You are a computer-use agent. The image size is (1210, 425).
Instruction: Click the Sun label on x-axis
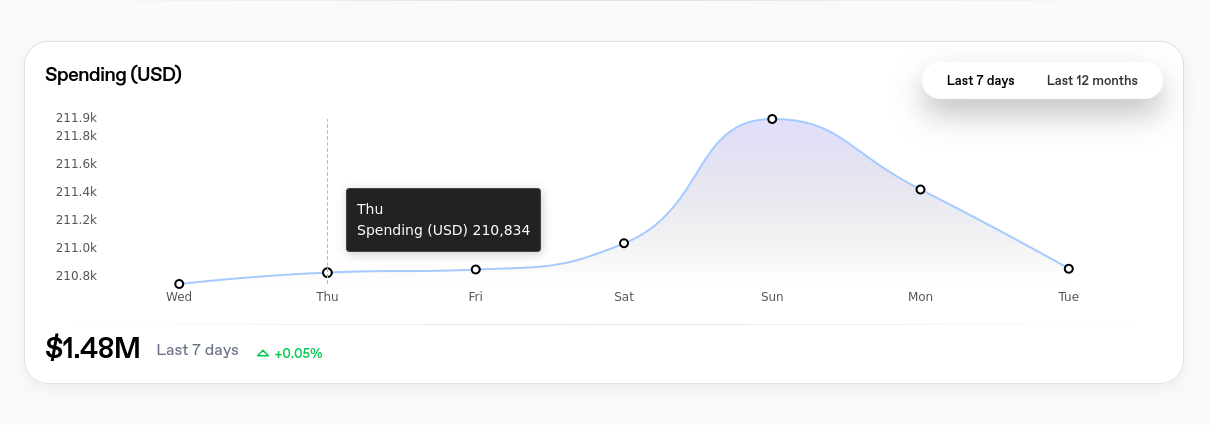(x=772, y=297)
